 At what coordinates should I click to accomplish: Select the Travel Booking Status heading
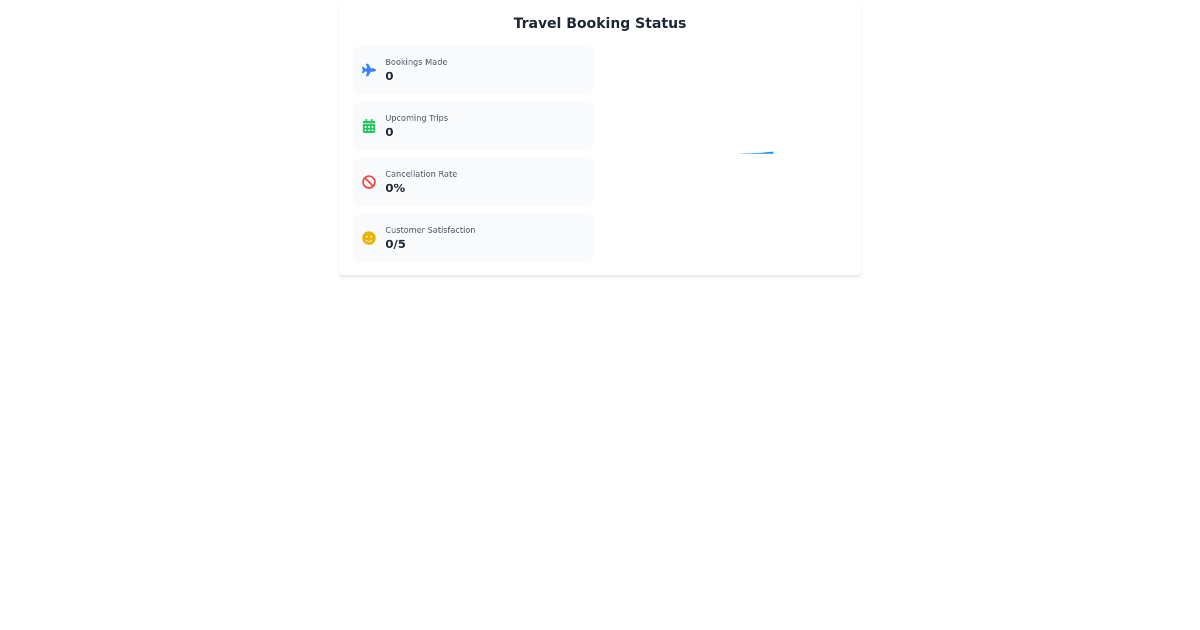tap(599, 23)
